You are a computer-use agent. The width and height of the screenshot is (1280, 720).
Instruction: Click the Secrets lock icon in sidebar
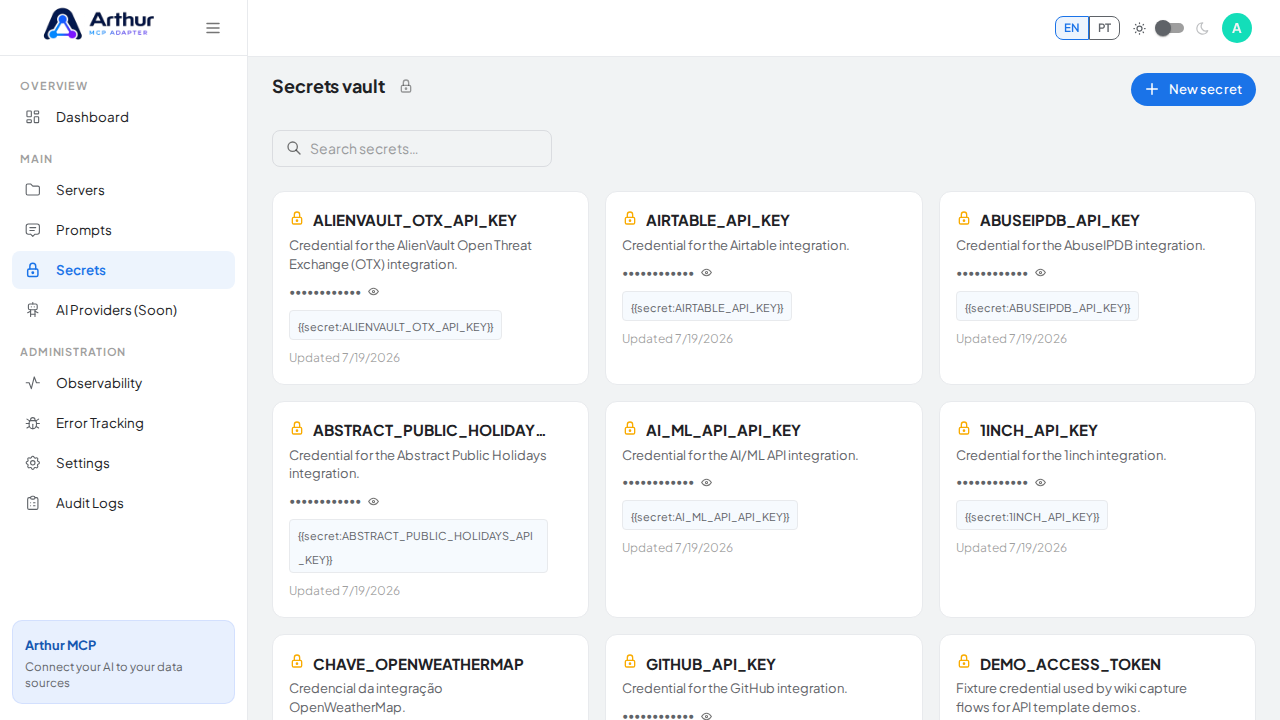point(33,270)
